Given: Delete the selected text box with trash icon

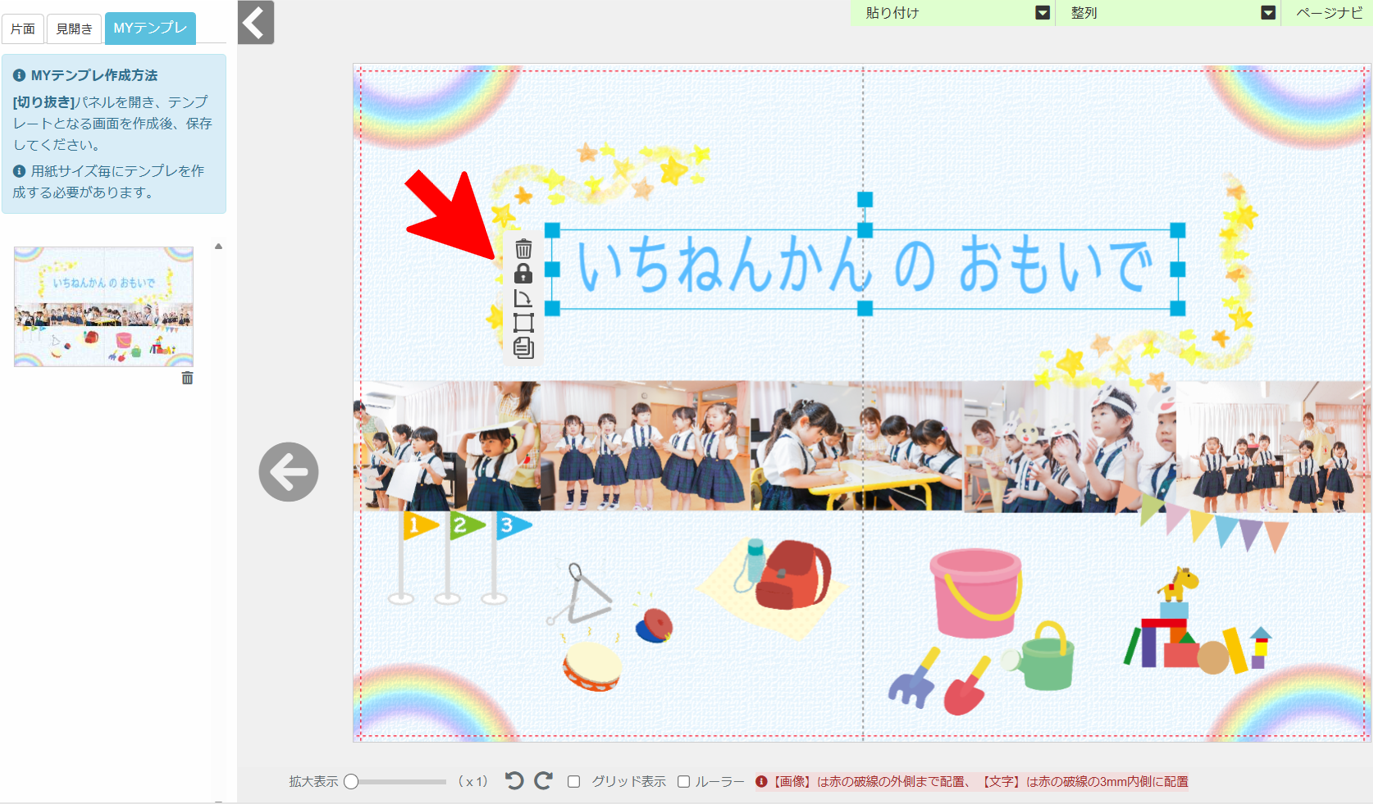Looking at the screenshot, I should [x=523, y=248].
